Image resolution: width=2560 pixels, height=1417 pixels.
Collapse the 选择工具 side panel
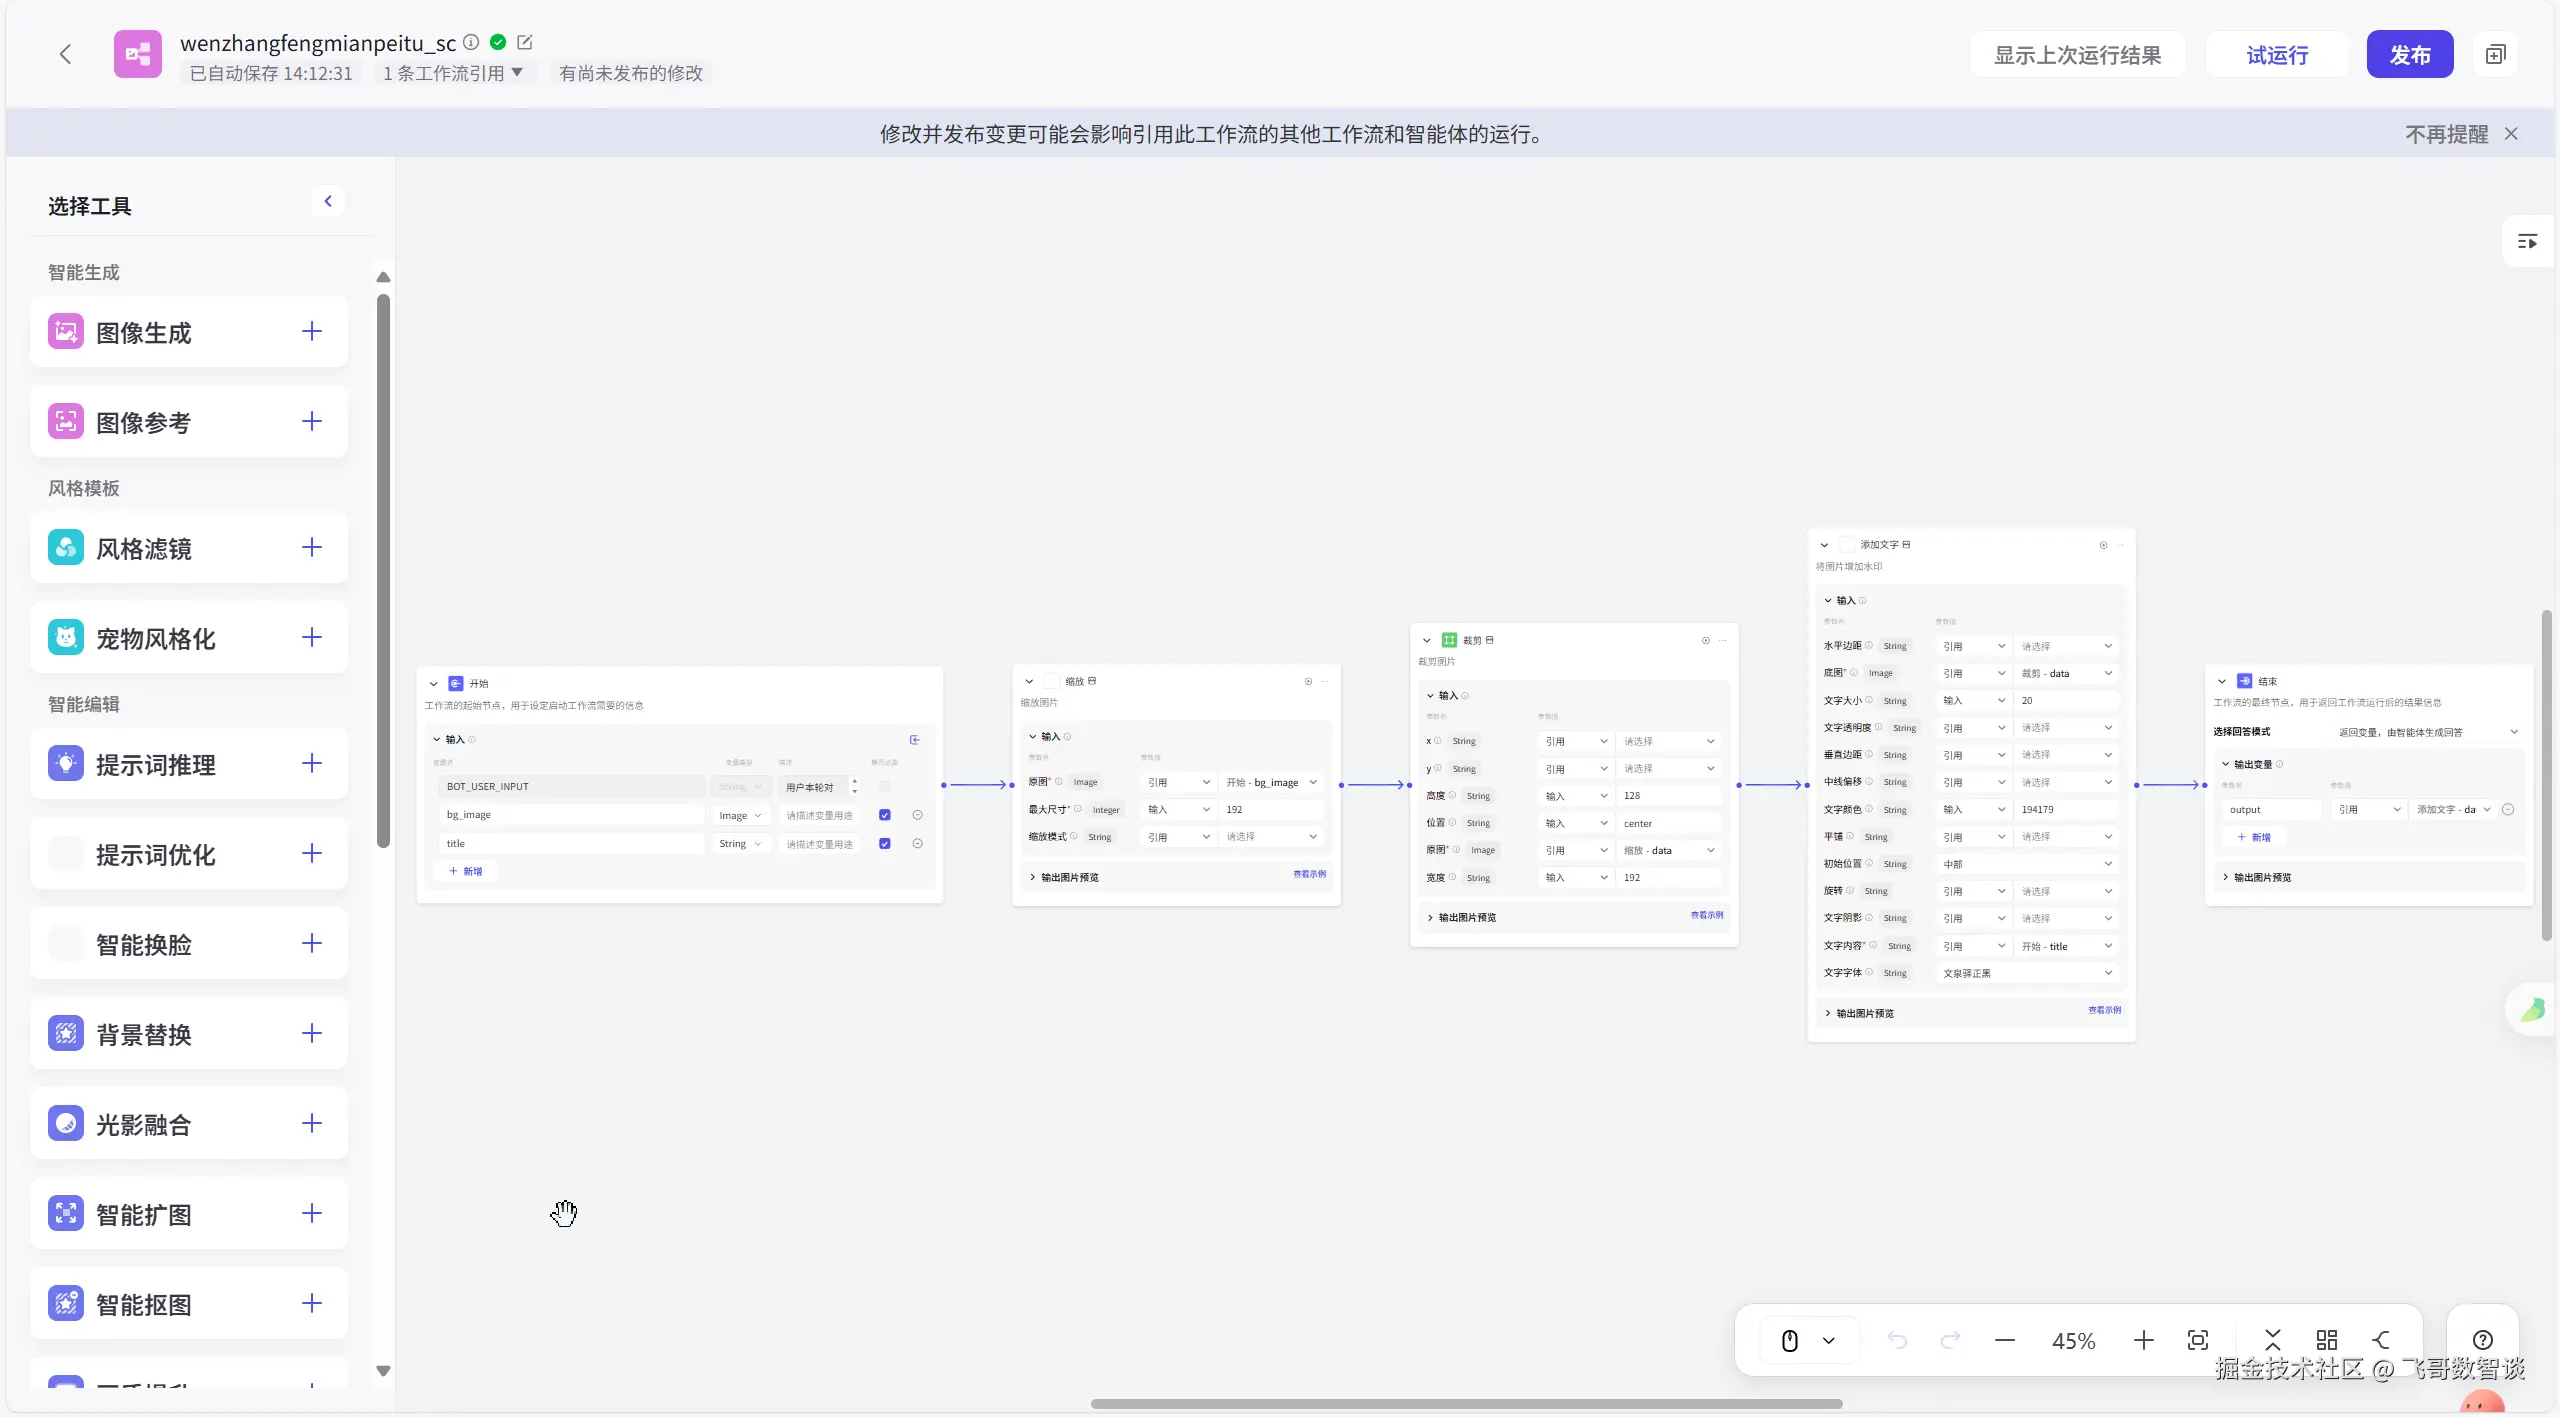point(328,201)
